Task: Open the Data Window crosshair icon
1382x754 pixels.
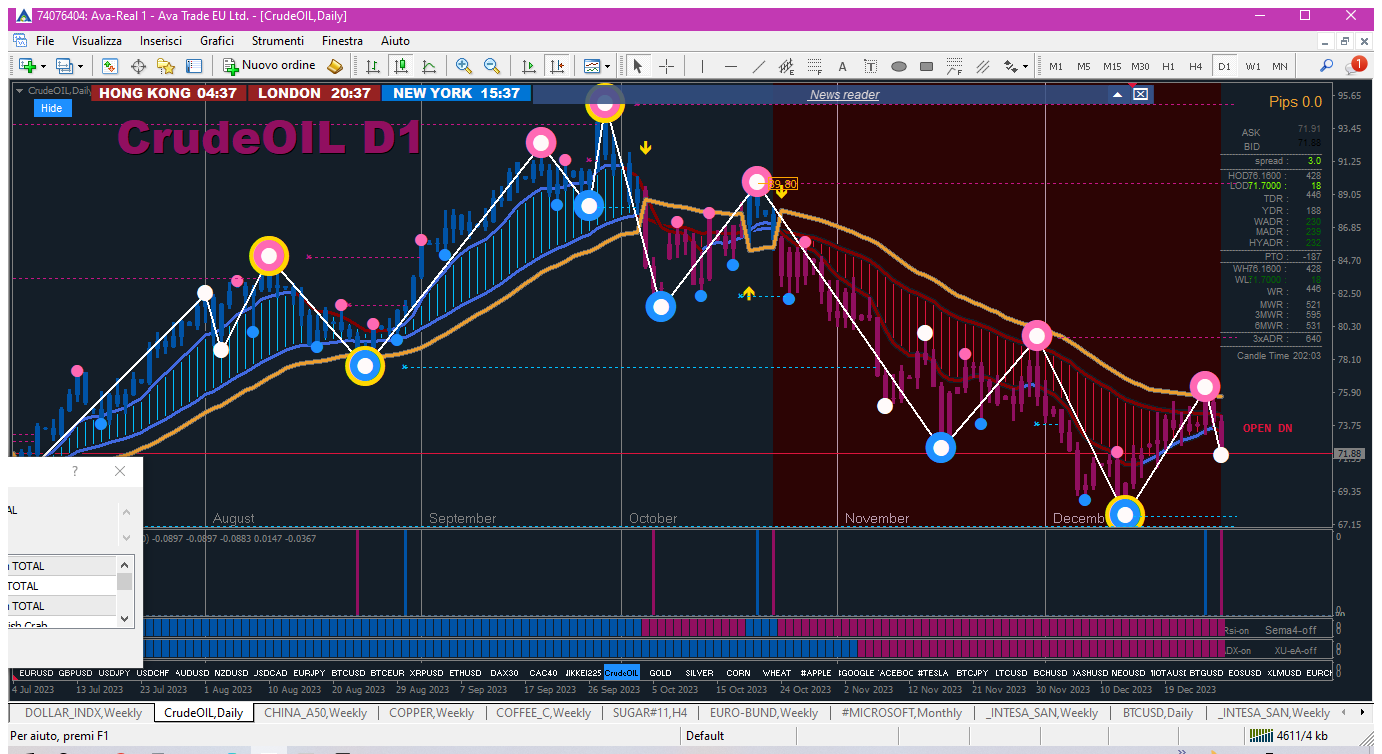Action: 138,66
